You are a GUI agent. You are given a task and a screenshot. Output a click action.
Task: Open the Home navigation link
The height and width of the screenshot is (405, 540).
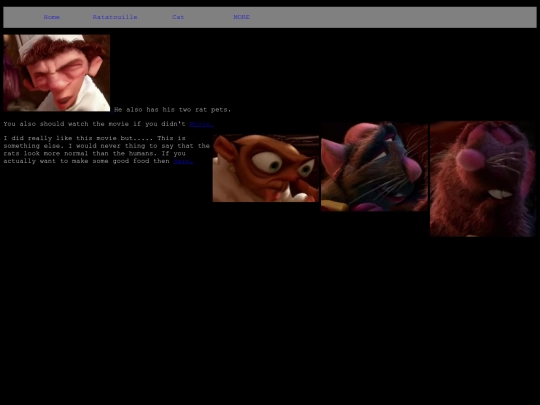52,17
